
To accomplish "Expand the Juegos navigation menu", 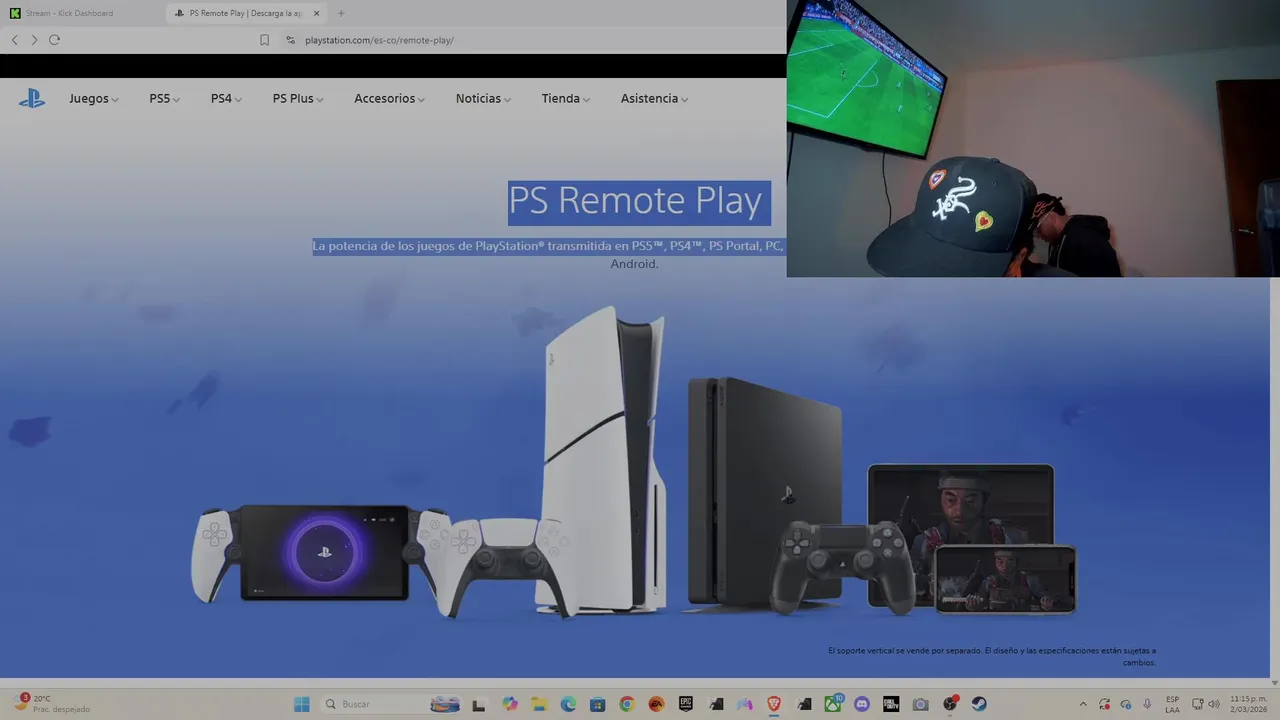I will pos(94,98).
